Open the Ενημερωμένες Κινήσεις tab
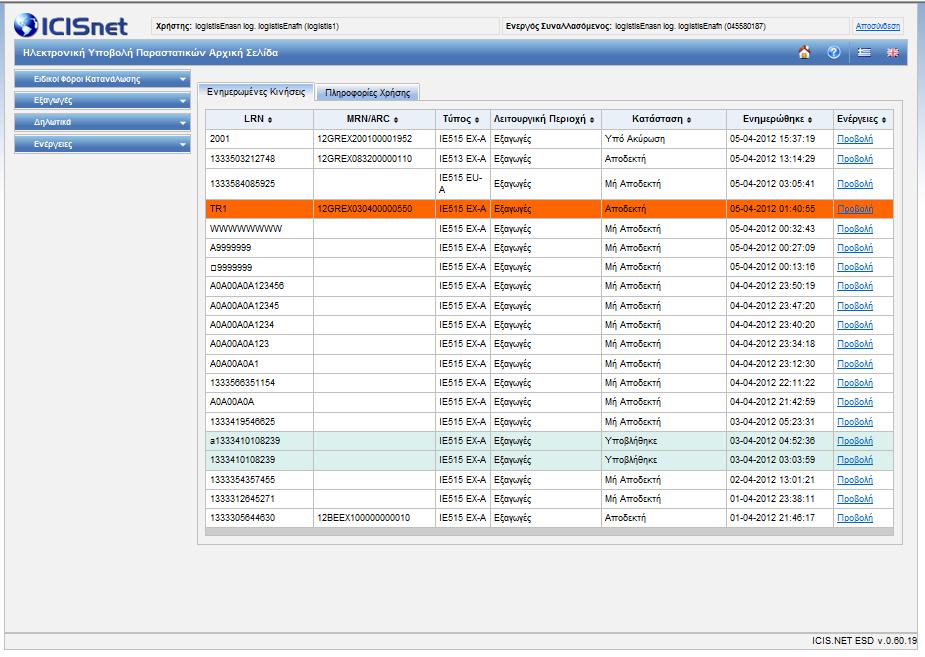Image resolution: width=925 pixels, height=657 pixels. point(256,92)
